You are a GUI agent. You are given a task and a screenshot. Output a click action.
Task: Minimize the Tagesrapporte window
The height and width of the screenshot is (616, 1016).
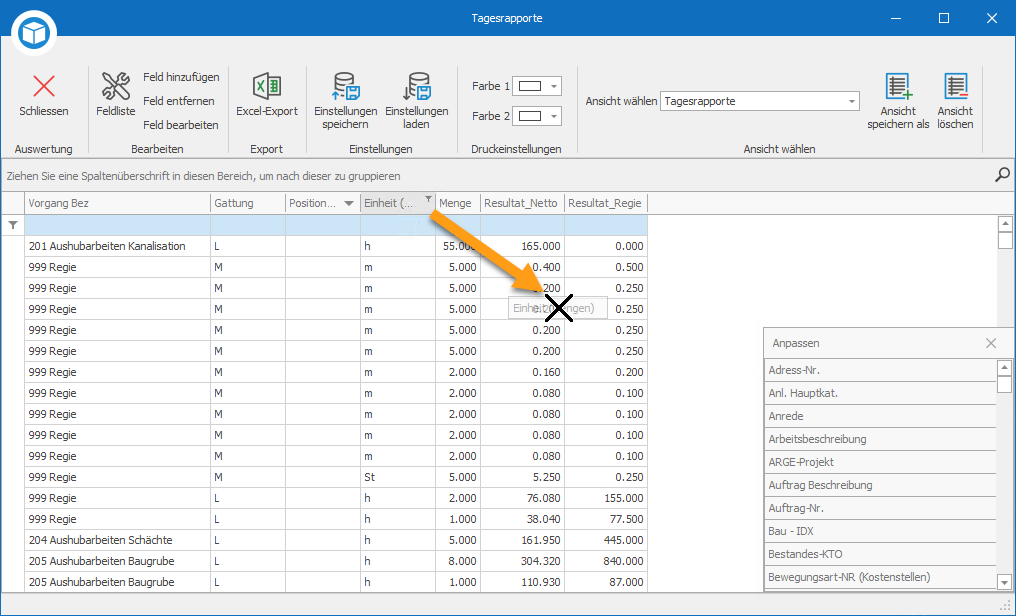(896, 18)
